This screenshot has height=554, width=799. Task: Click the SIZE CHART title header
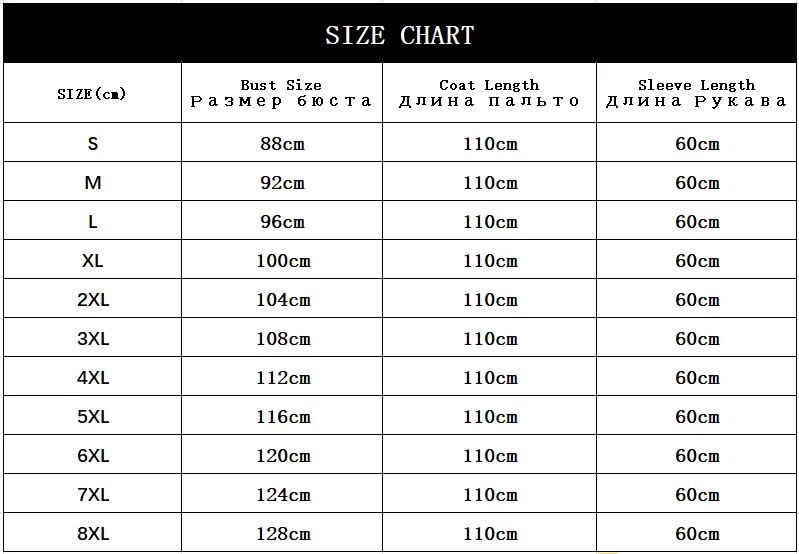[x=399, y=35]
